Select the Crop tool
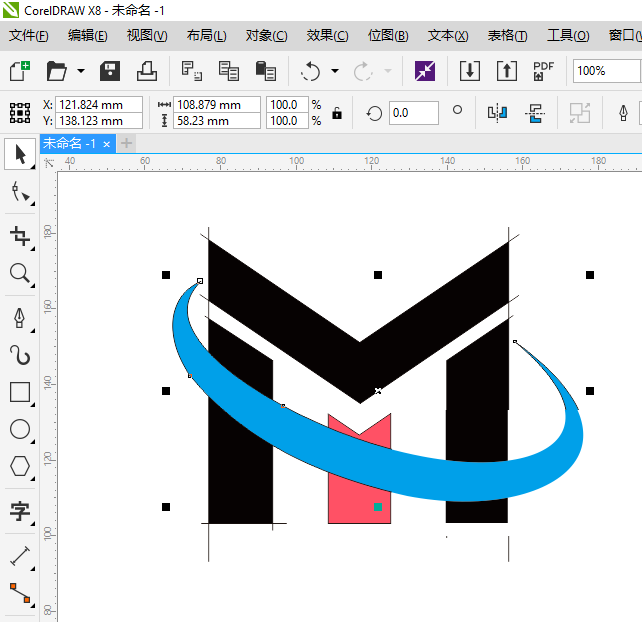642x622 pixels. click(x=19, y=236)
